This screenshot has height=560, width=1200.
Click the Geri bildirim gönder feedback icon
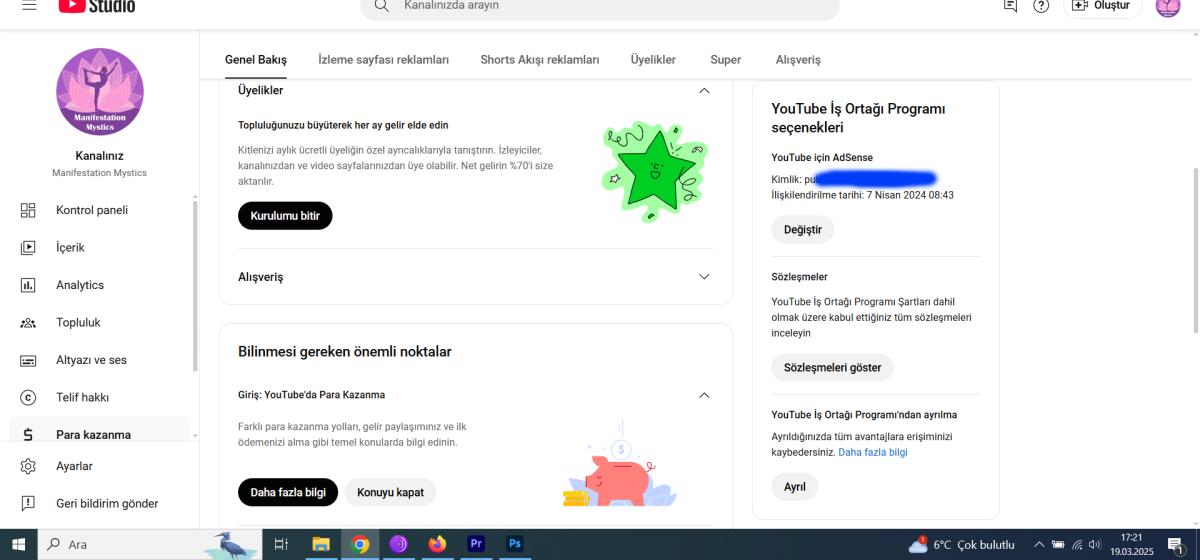tap(28, 503)
